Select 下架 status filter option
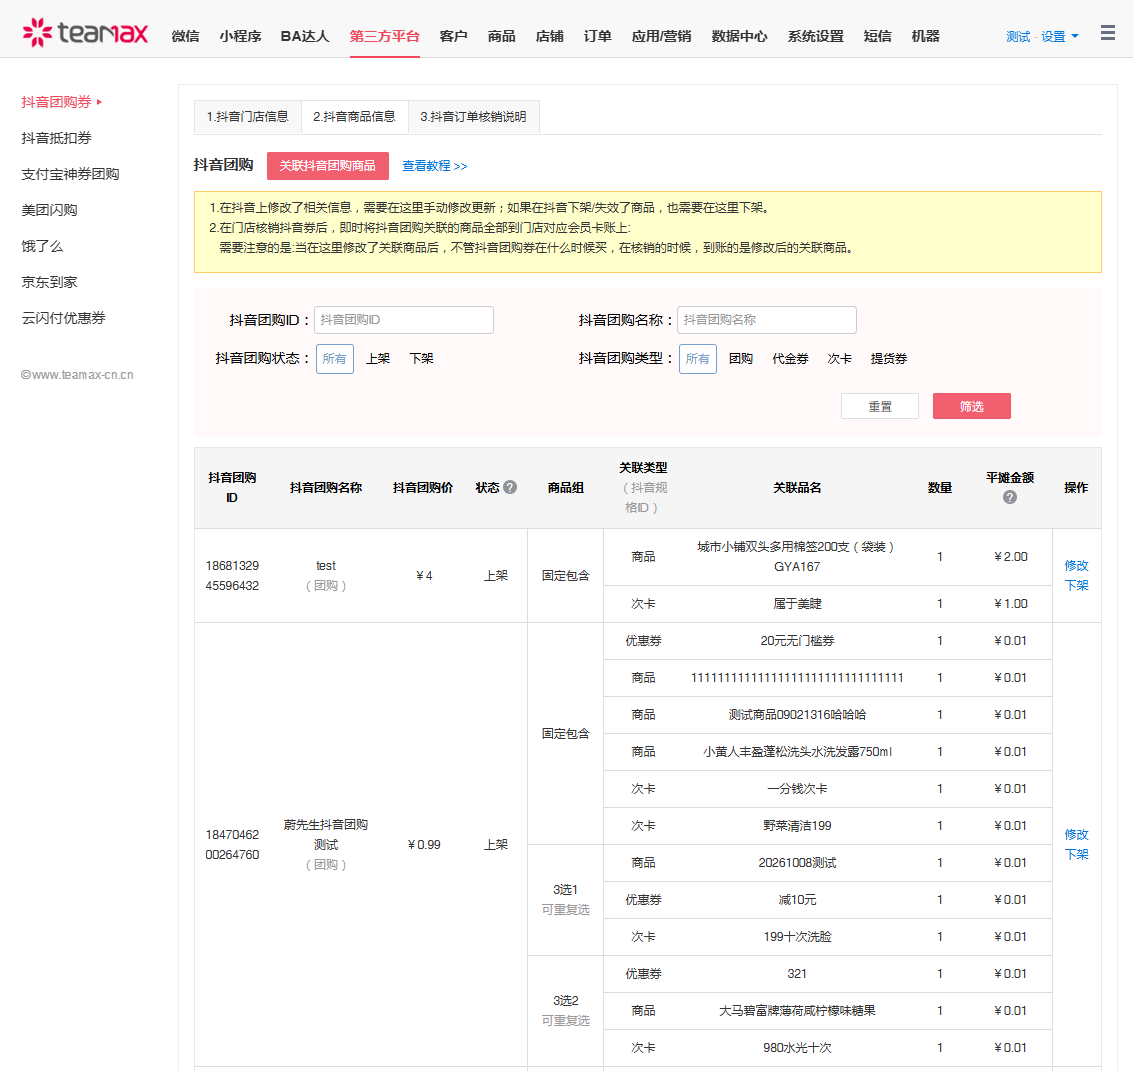The image size is (1133, 1071). (x=421, y=358)
